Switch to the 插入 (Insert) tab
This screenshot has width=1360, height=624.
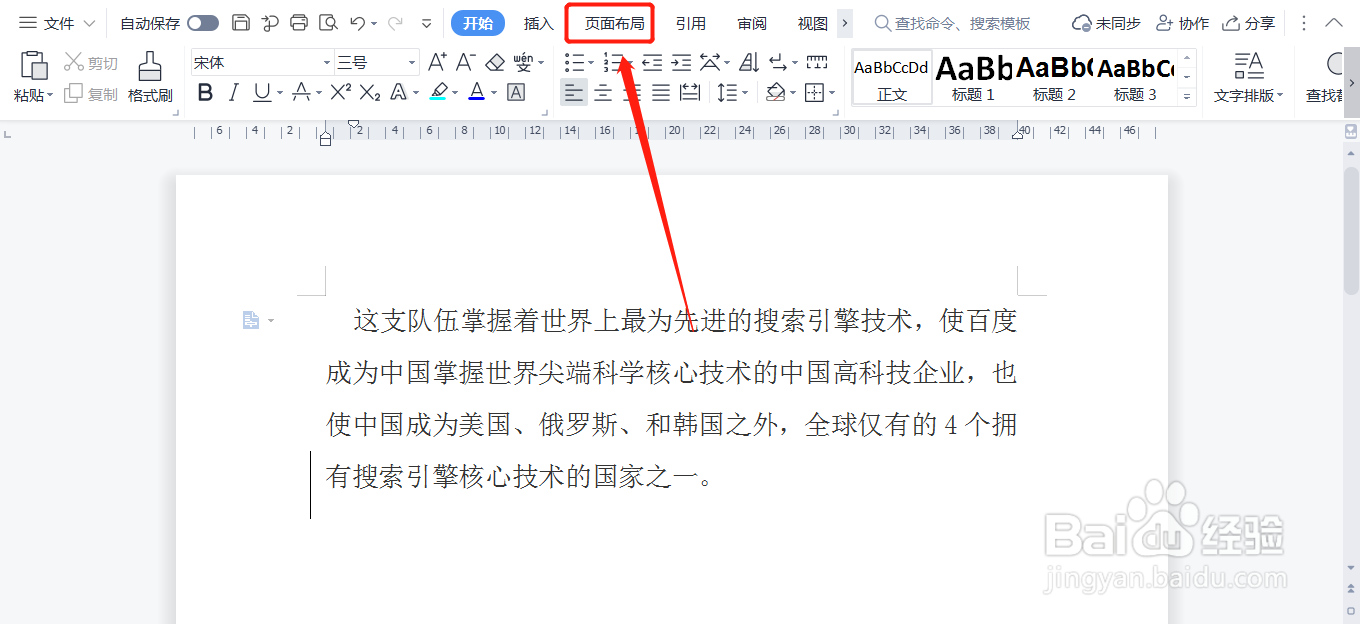coord(539,23)
